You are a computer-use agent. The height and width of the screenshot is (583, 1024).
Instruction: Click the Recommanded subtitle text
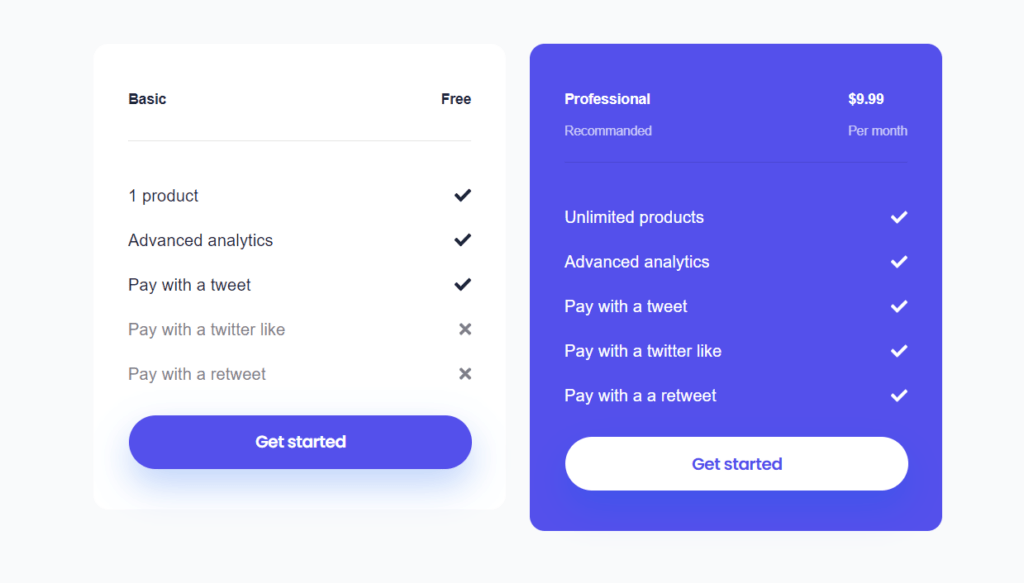point(608,131)
